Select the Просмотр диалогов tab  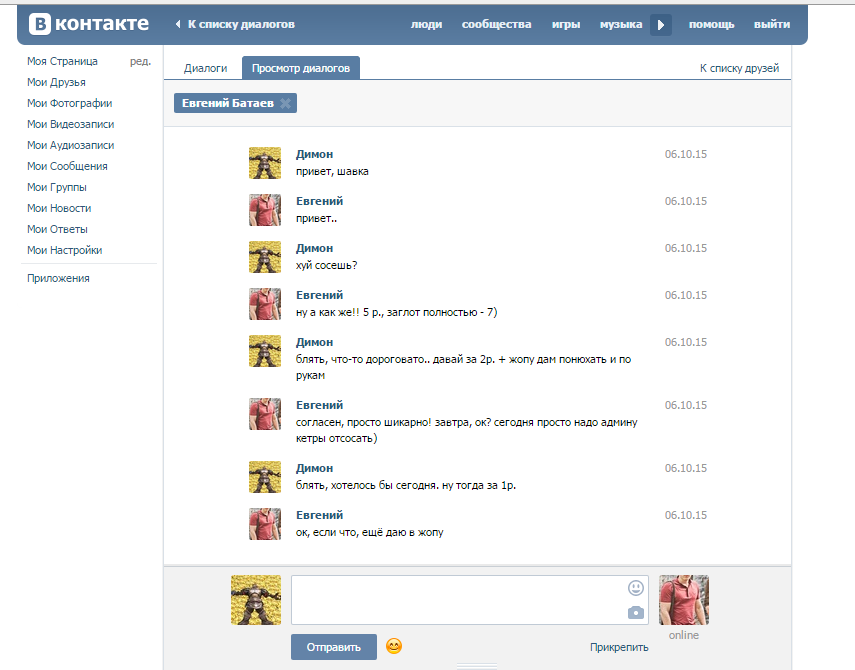click(x=301, y=68)
